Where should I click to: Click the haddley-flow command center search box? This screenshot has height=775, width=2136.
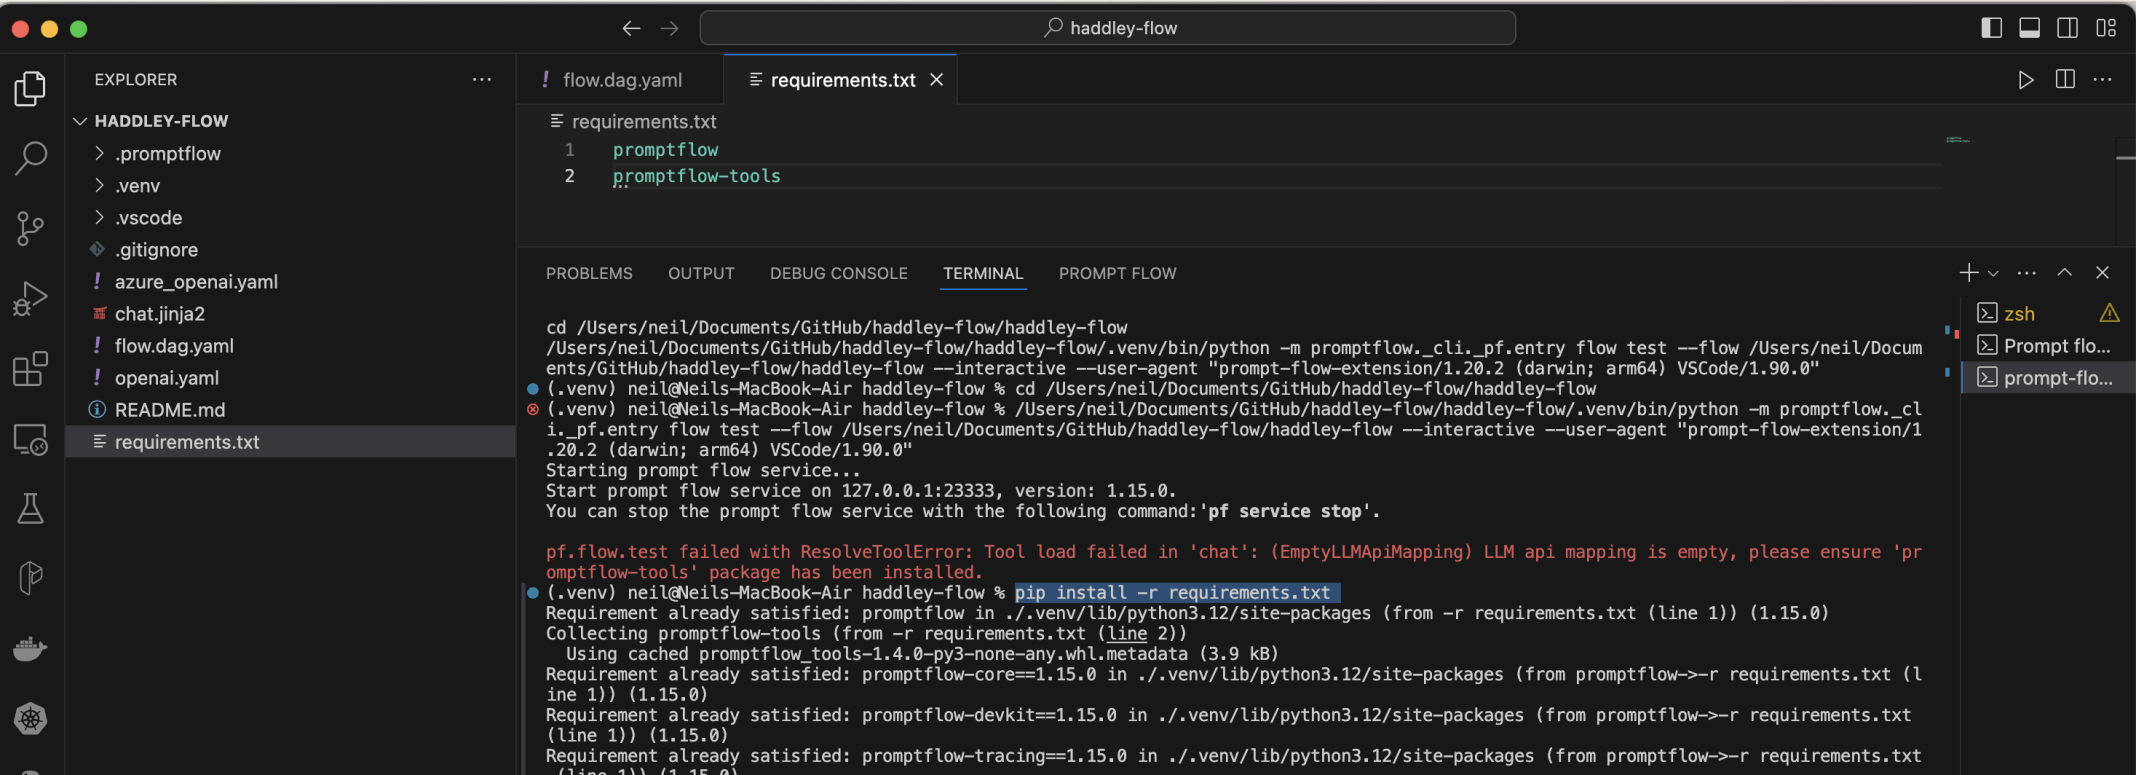click(x=1107, y=28)
